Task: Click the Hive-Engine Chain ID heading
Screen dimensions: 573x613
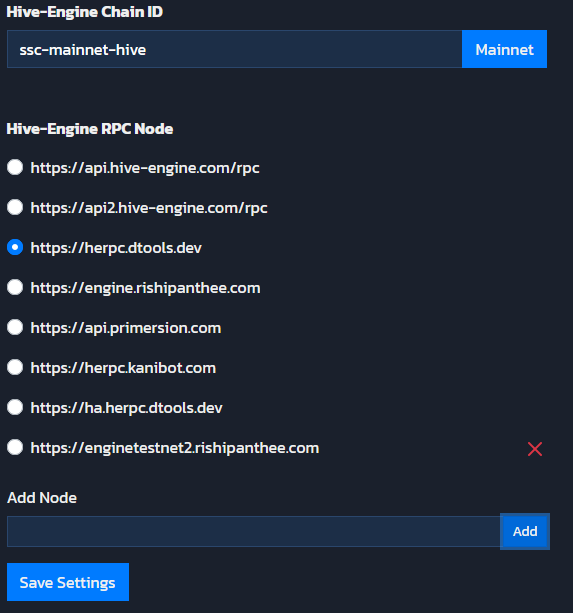Action: point(85,12)
